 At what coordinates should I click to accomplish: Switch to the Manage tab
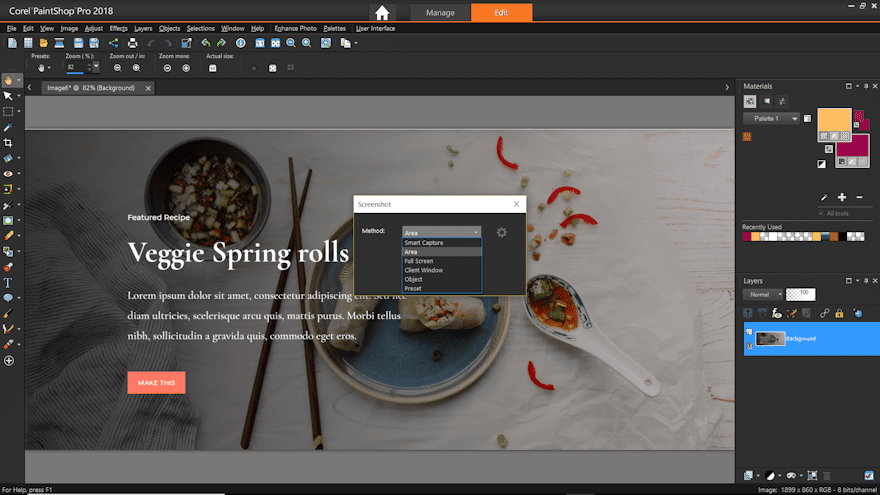tap(440, 13)
